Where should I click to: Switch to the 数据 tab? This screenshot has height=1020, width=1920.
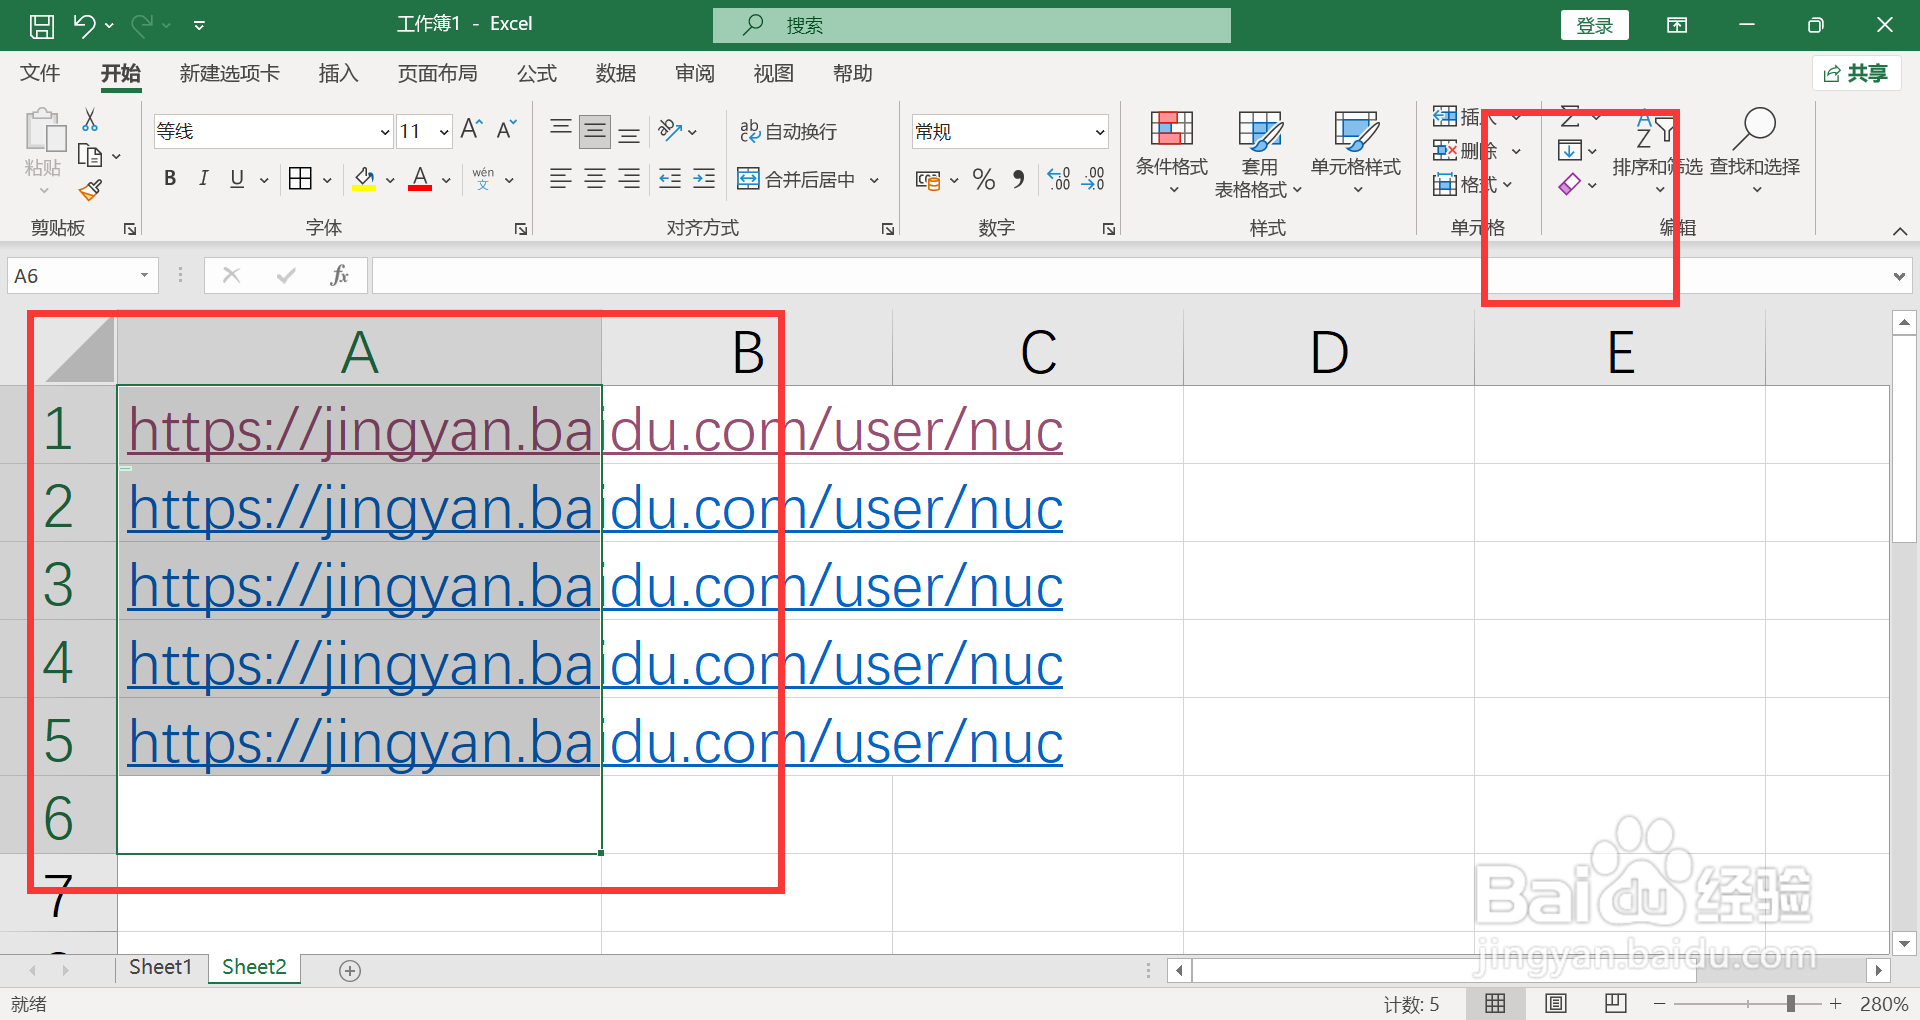[616, 73]
